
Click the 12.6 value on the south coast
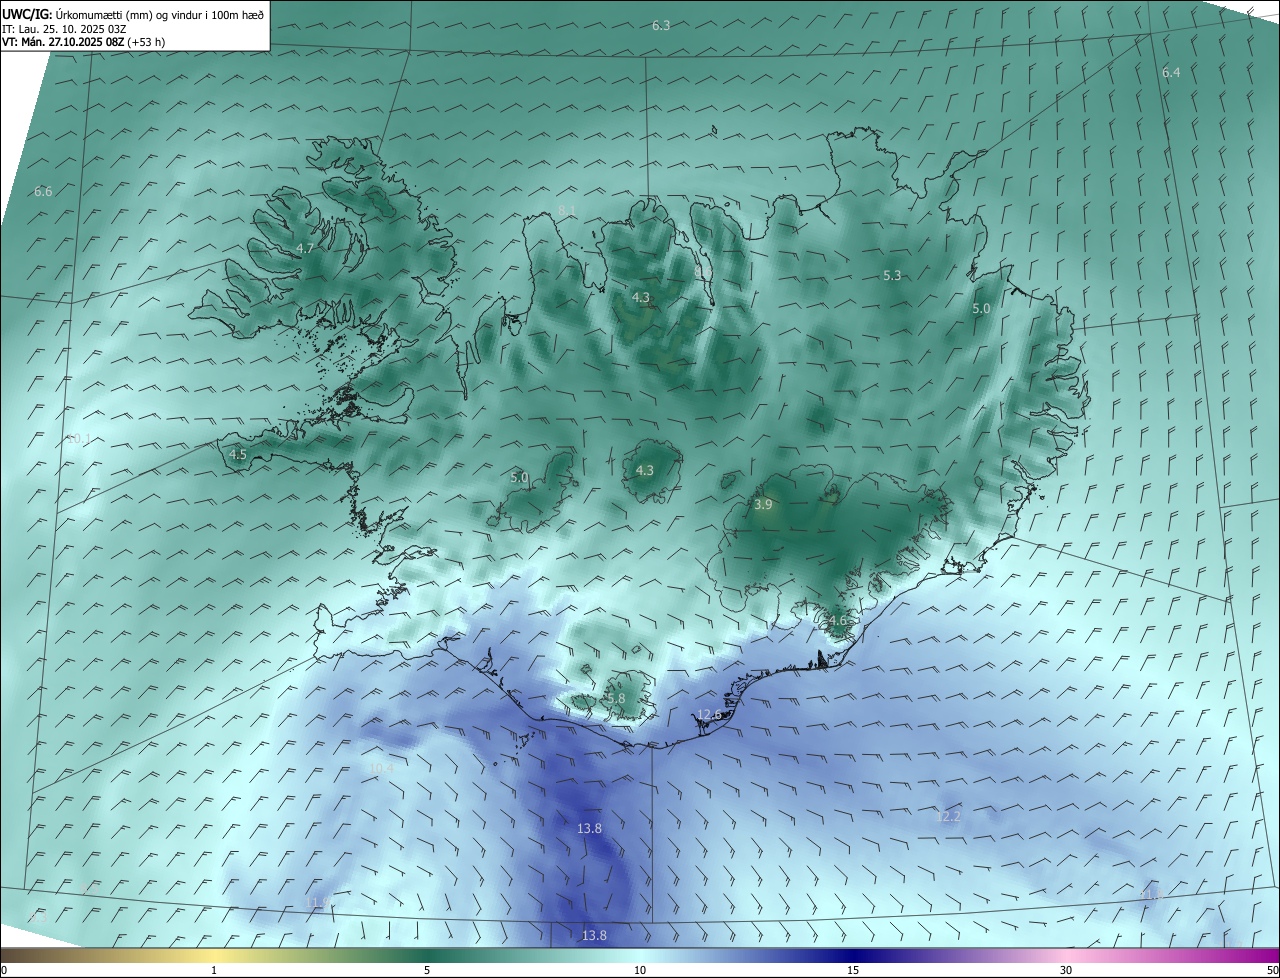709,714
